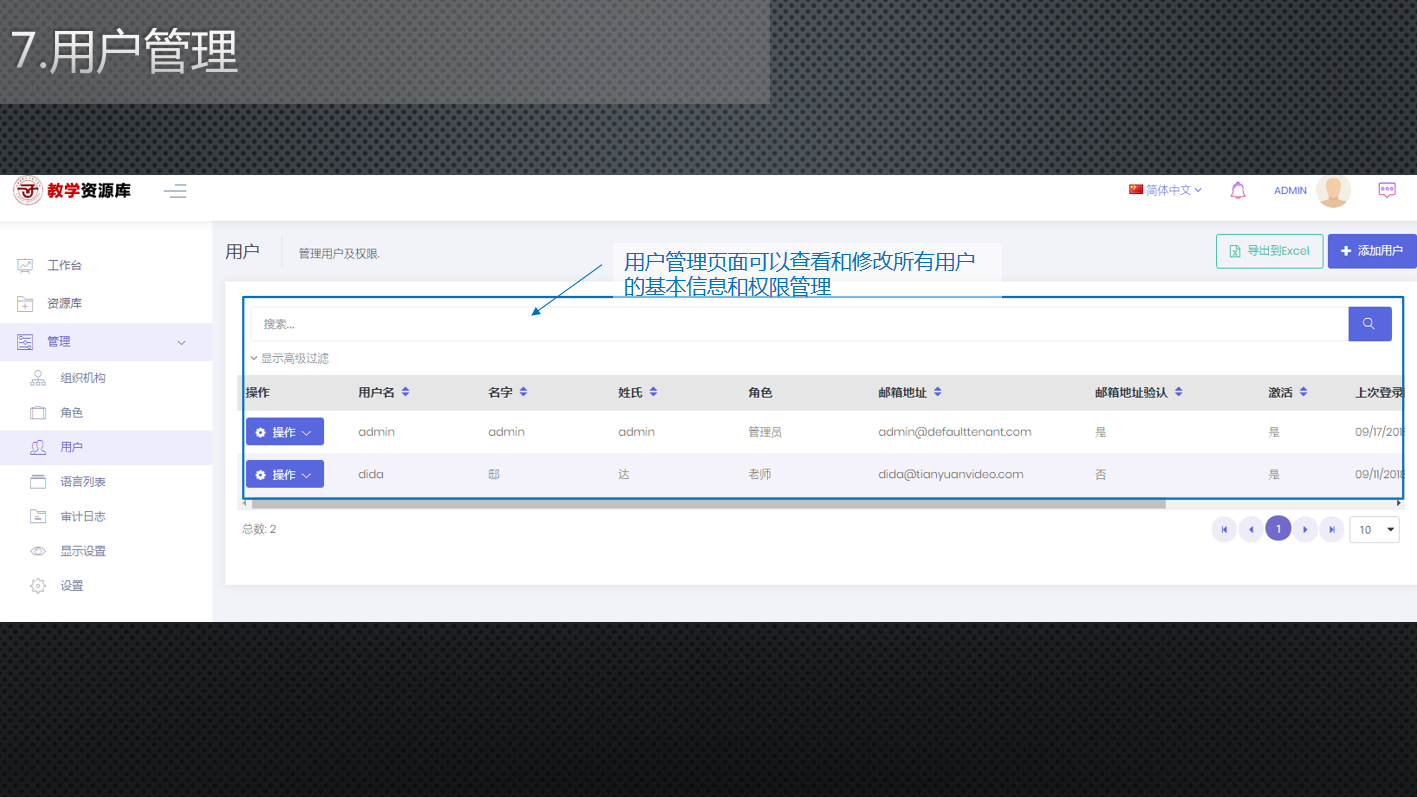Sort by 邮箱地址 column arrows
The image size is (1417, 797).
[937, 392]
